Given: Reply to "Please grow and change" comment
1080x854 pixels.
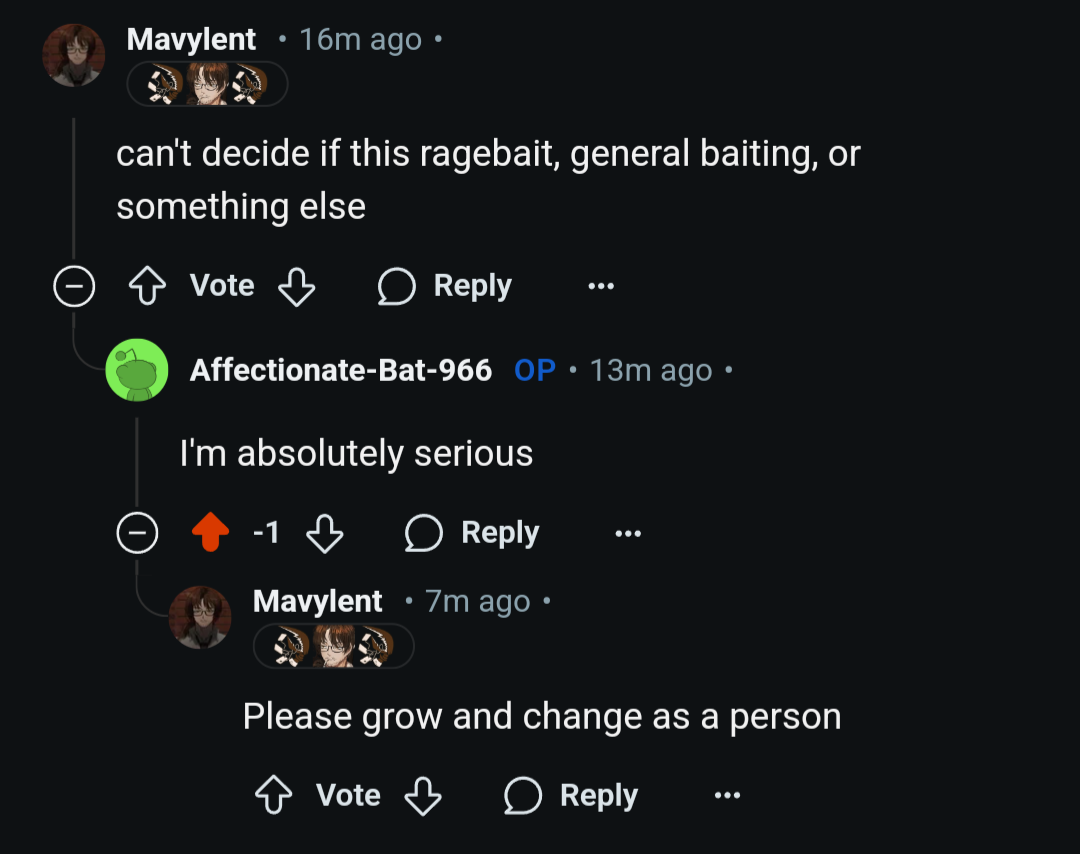Looking at the screenshot, I should [x=571, y=796].
